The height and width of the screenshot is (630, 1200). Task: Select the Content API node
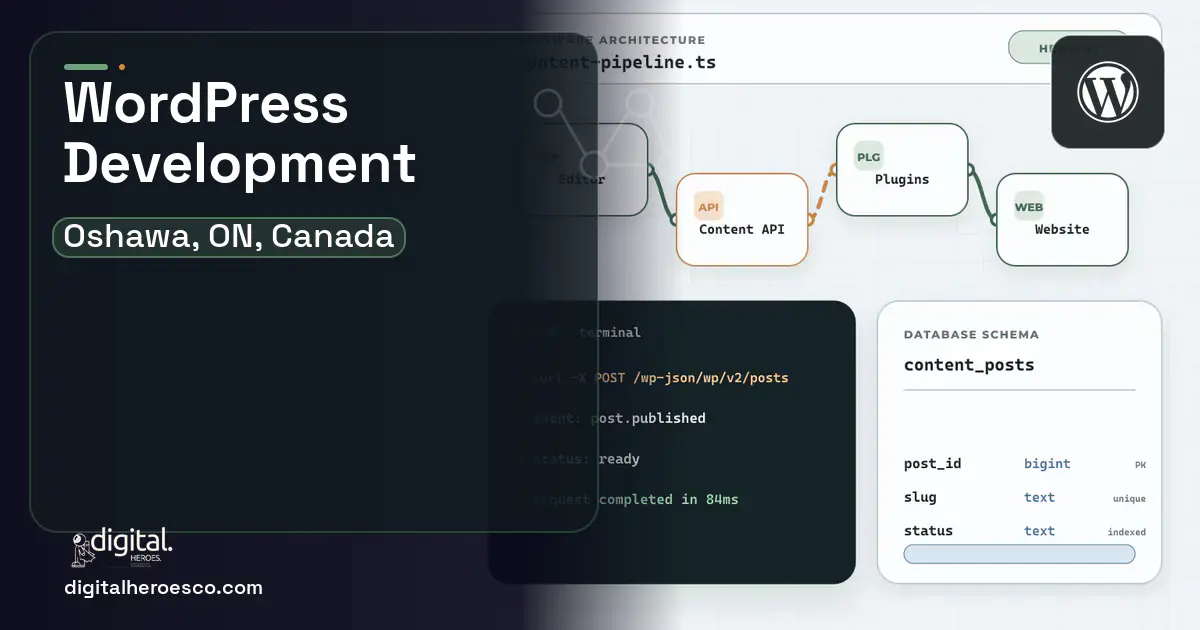(x=742, y=219)
